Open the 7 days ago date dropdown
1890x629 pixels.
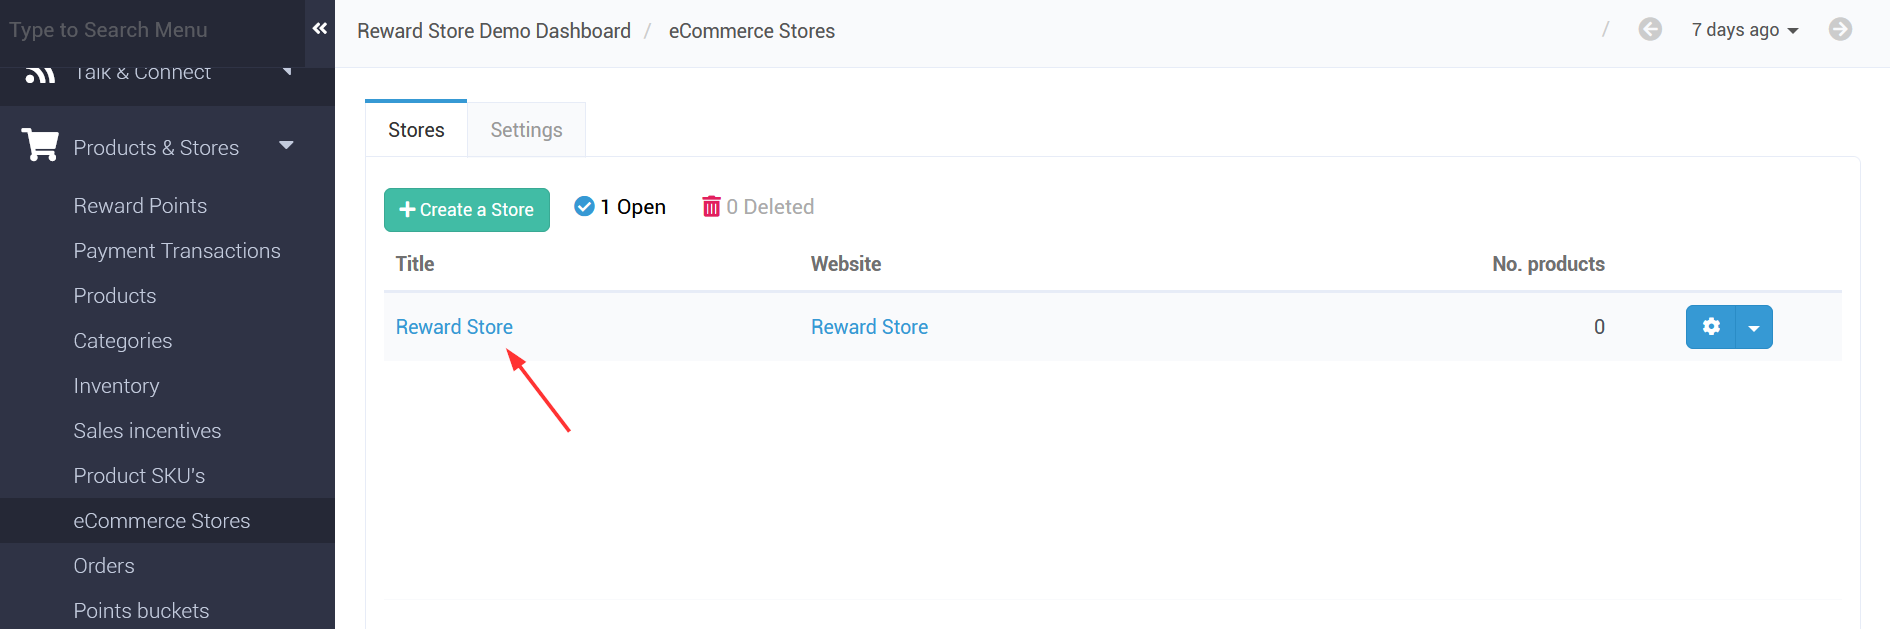click(1744, 30)
